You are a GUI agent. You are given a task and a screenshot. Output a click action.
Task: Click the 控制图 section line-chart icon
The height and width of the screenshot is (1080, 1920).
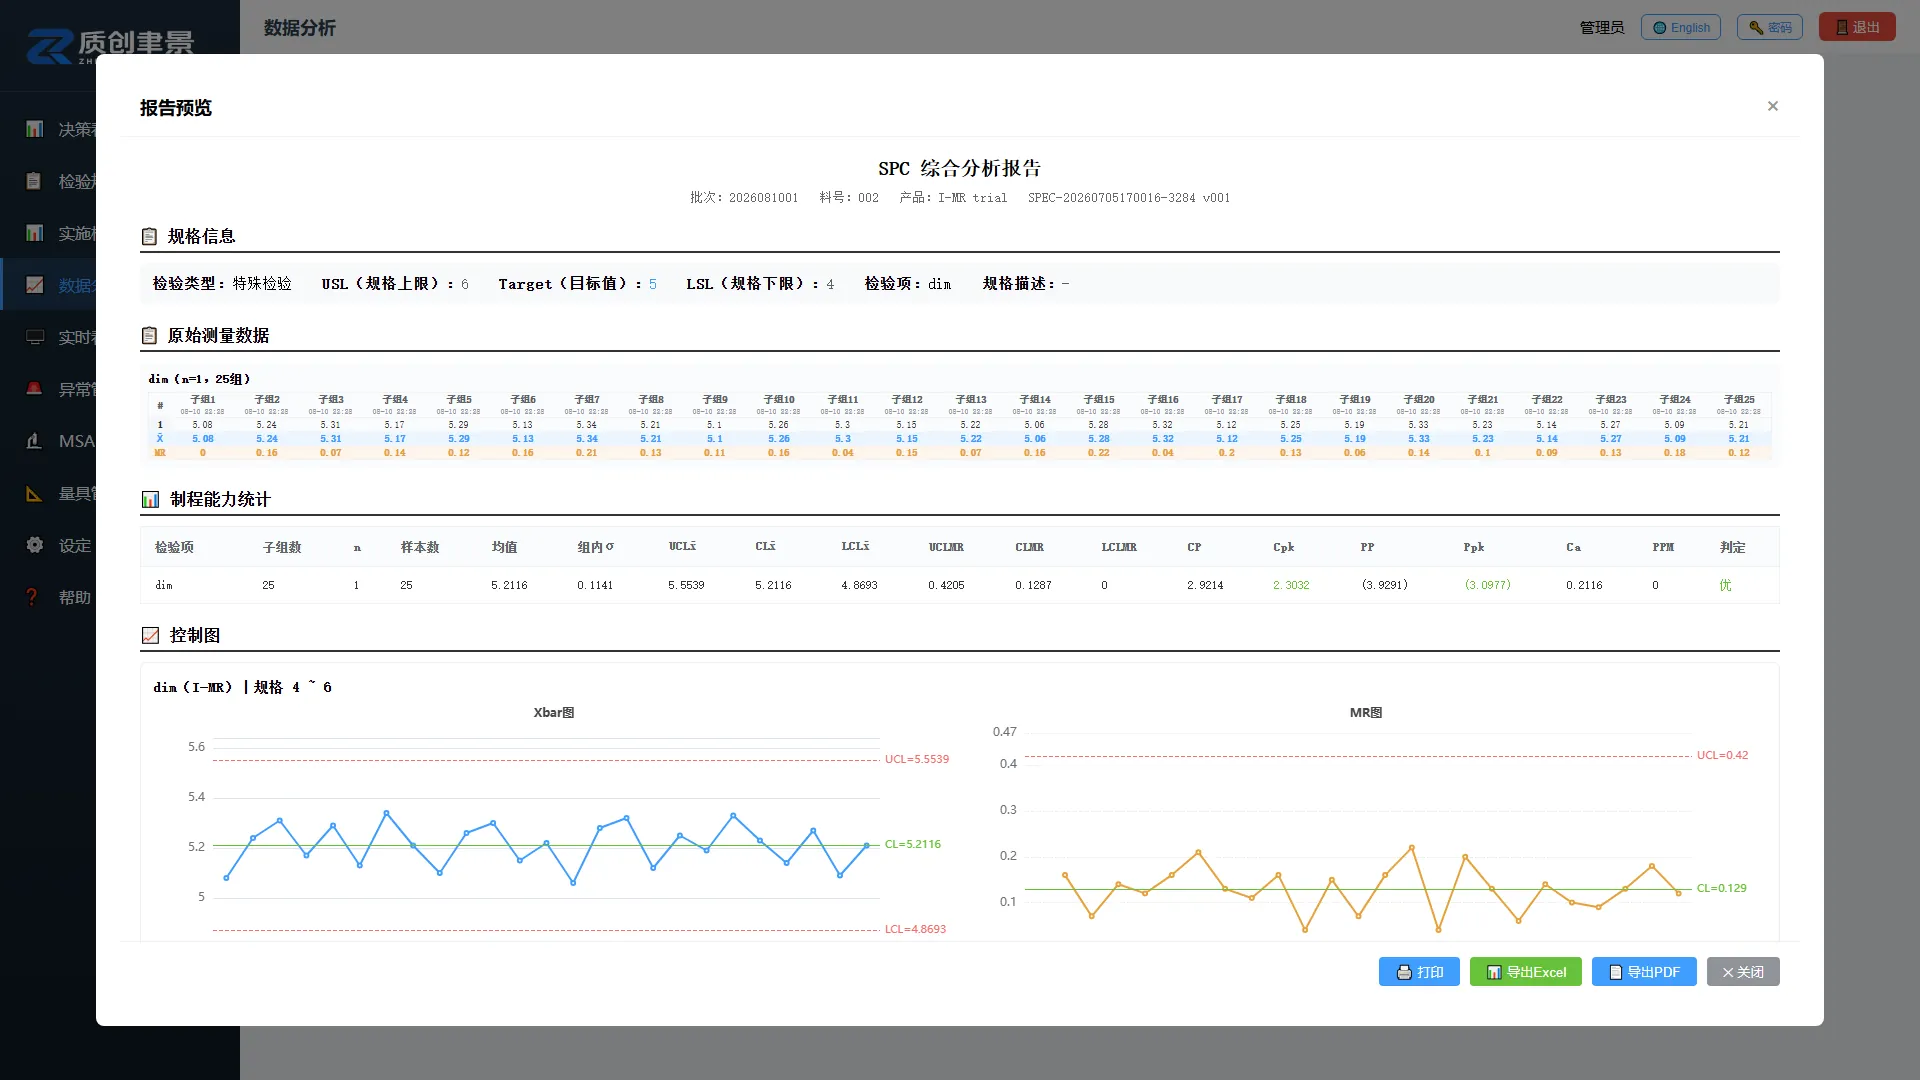click(x=150, y=635)
